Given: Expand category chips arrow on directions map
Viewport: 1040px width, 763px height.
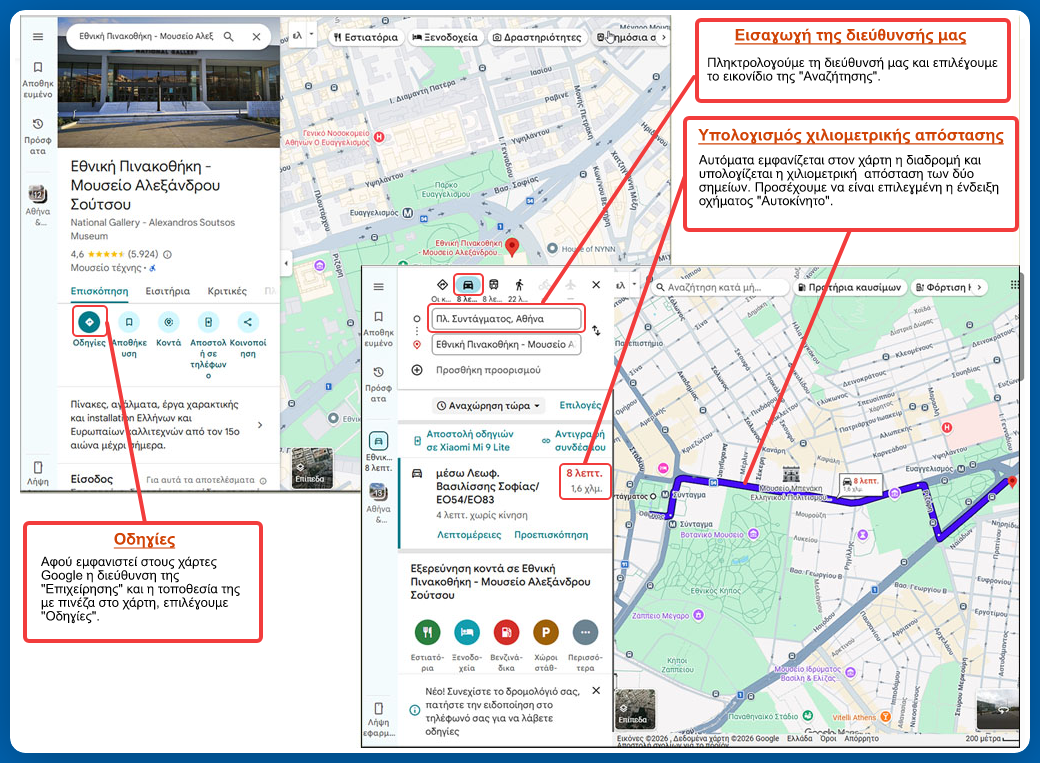Looking at the screenshot, I should coord(979,287).
